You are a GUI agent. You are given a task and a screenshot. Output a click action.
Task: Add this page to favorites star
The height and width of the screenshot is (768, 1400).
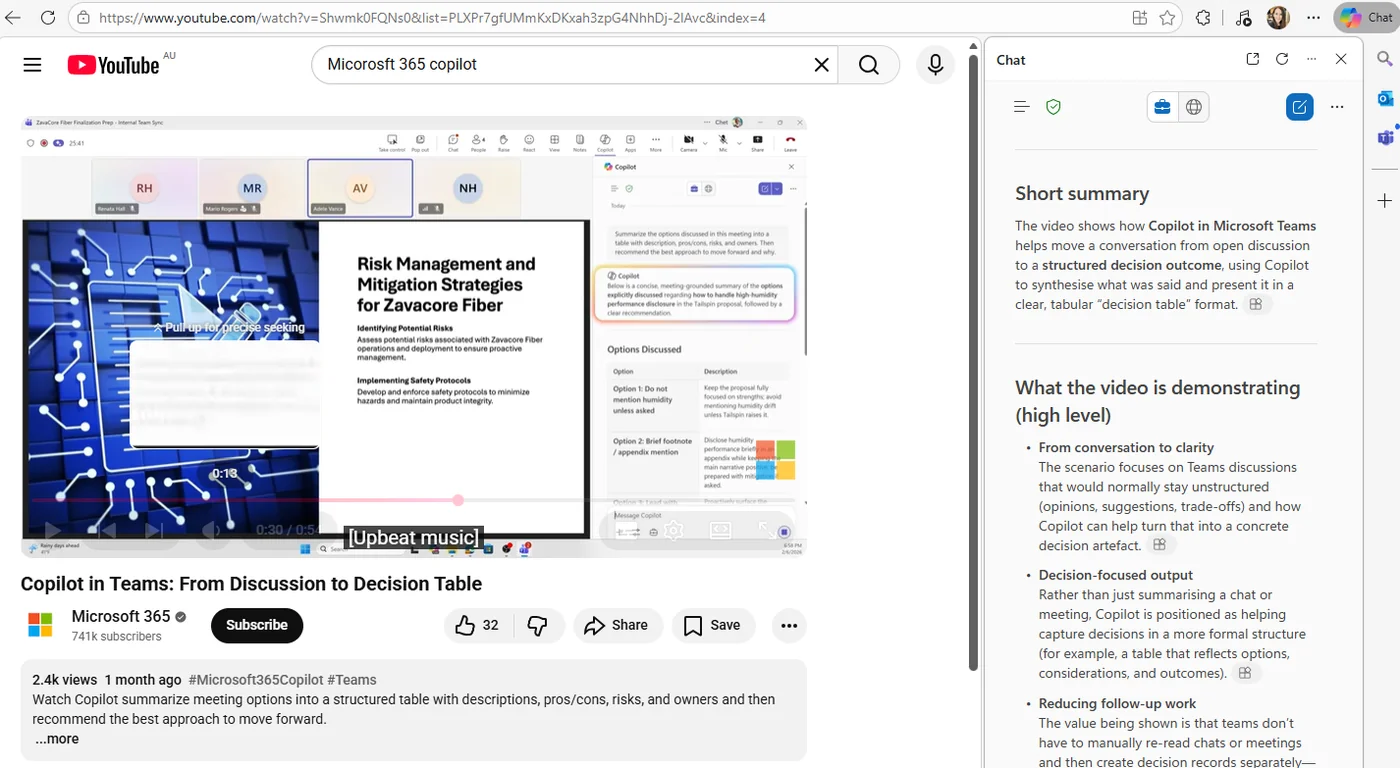(x=1167, y=18)
